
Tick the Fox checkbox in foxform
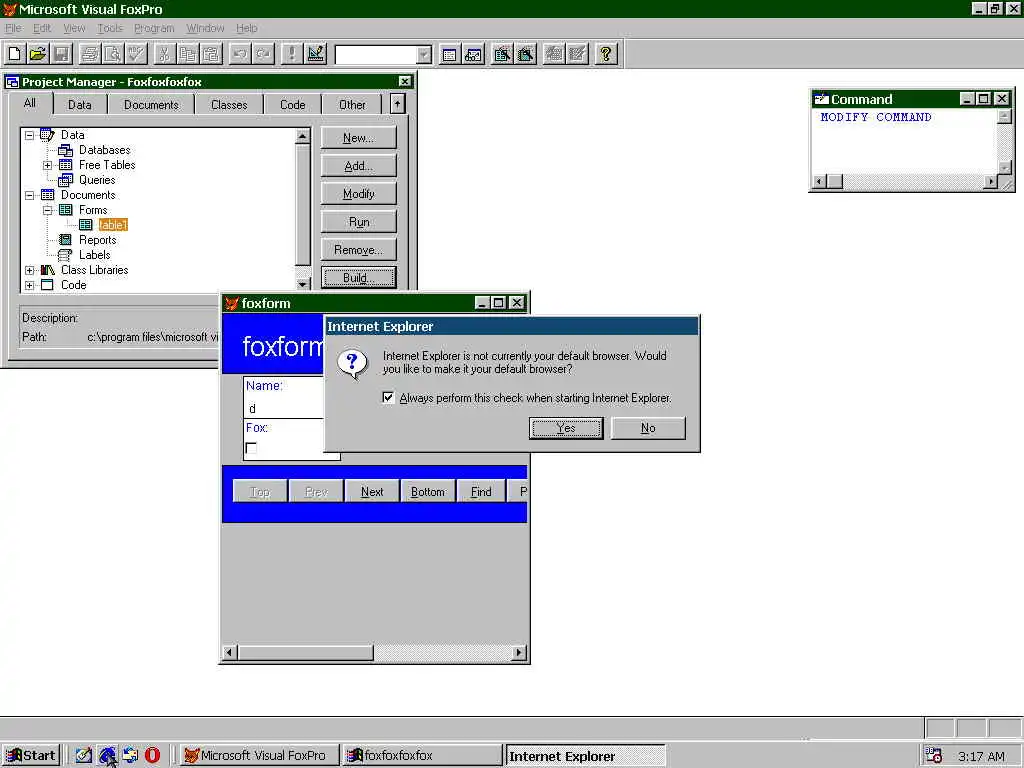tap(251, 448)
